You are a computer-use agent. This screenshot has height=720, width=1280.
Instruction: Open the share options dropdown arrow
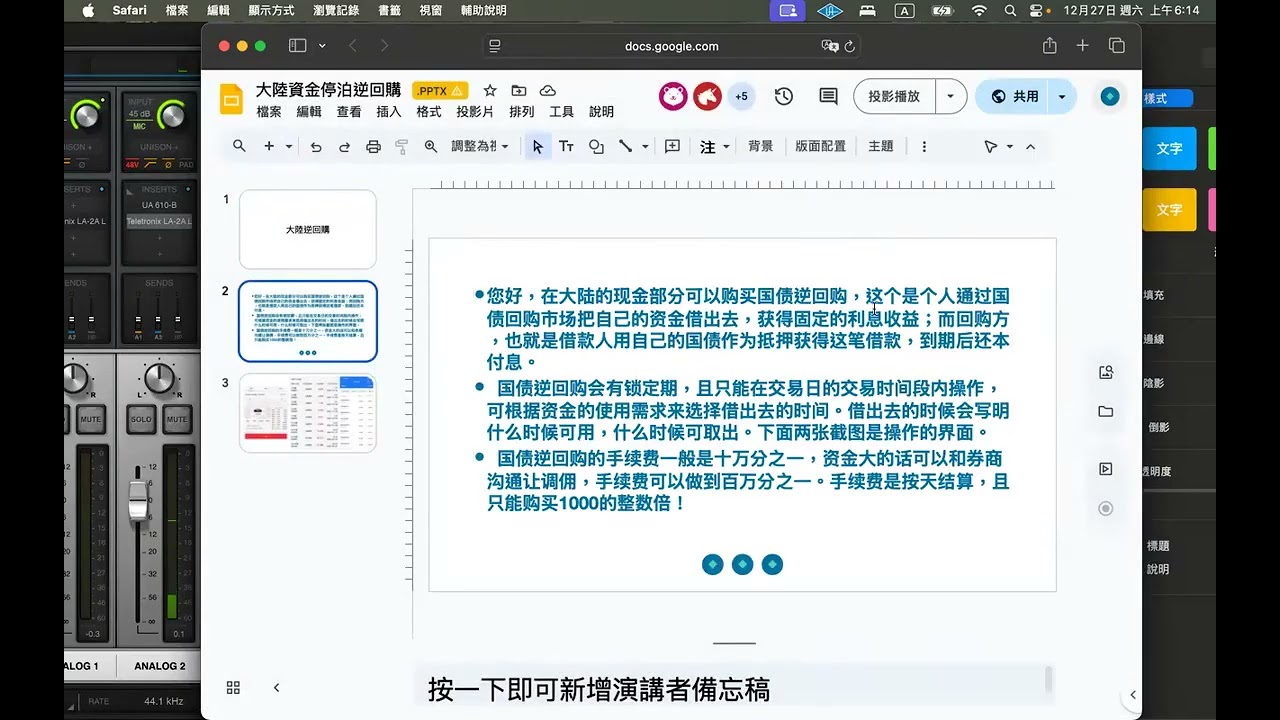tap(1061, 97)
